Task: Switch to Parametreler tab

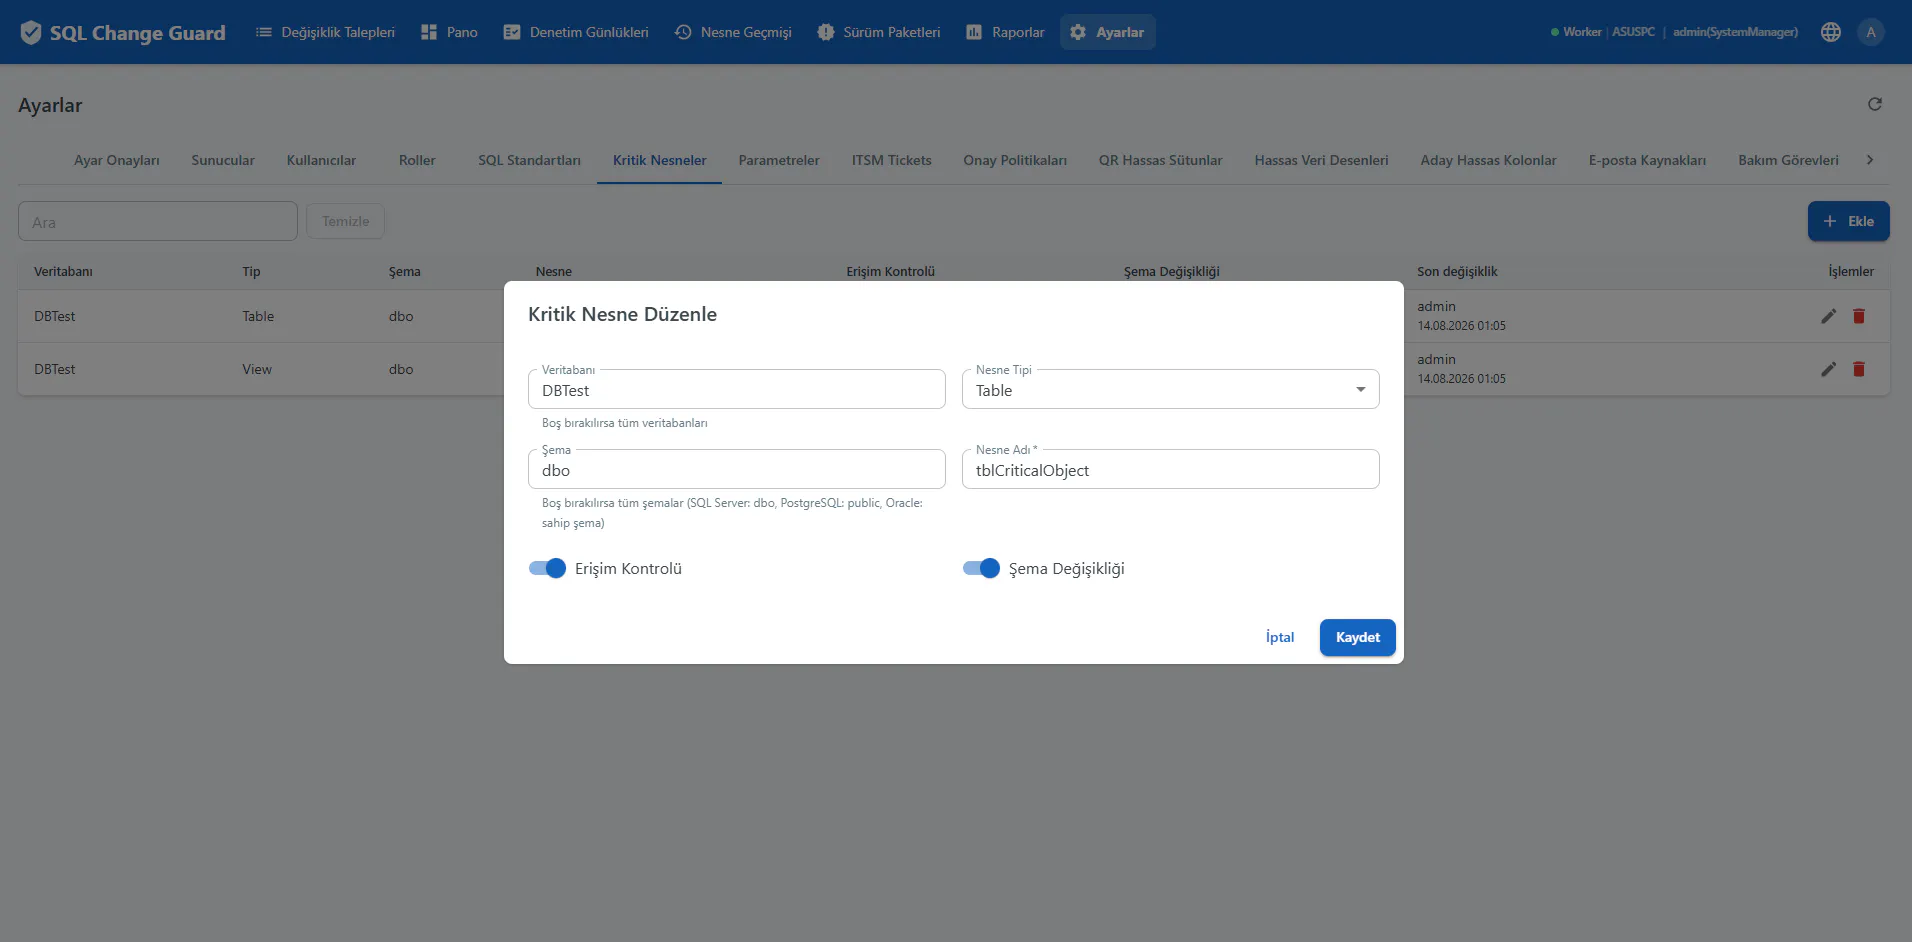Action: [779, 160]
